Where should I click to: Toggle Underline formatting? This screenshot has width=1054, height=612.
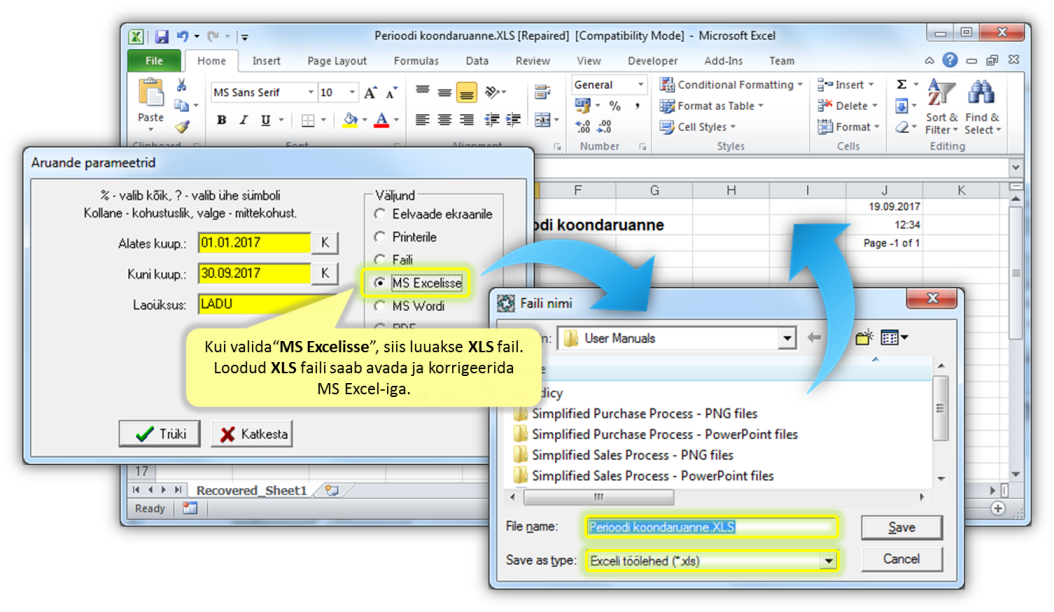pyautogui.click(x=266, y=120)
